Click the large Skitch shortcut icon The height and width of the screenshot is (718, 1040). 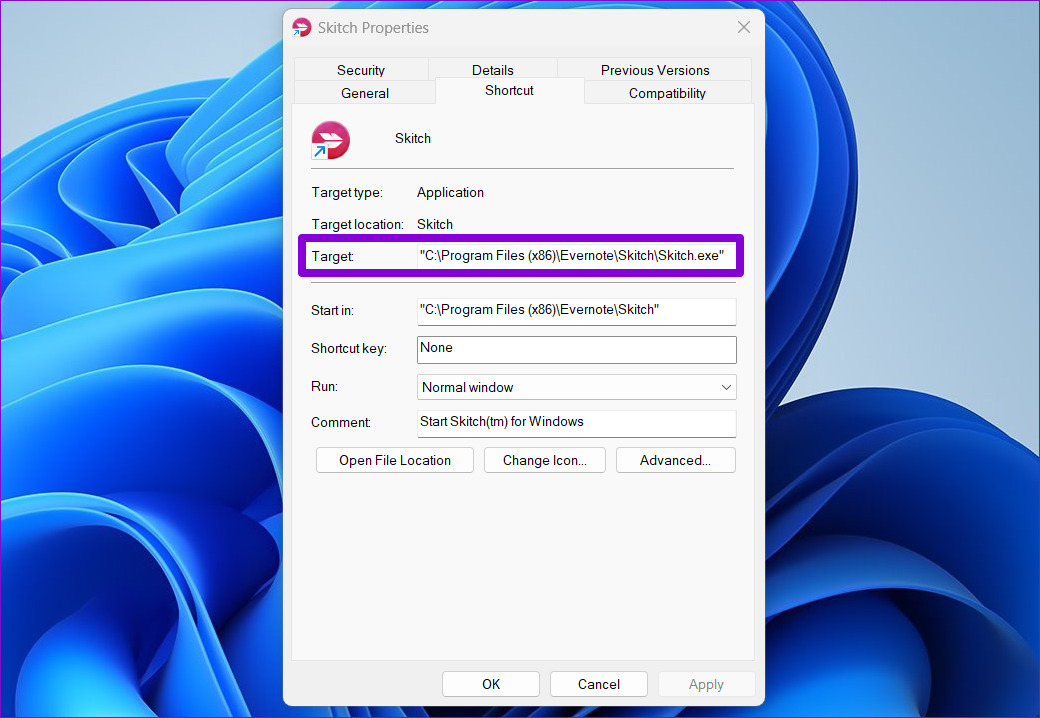(330, 141)
